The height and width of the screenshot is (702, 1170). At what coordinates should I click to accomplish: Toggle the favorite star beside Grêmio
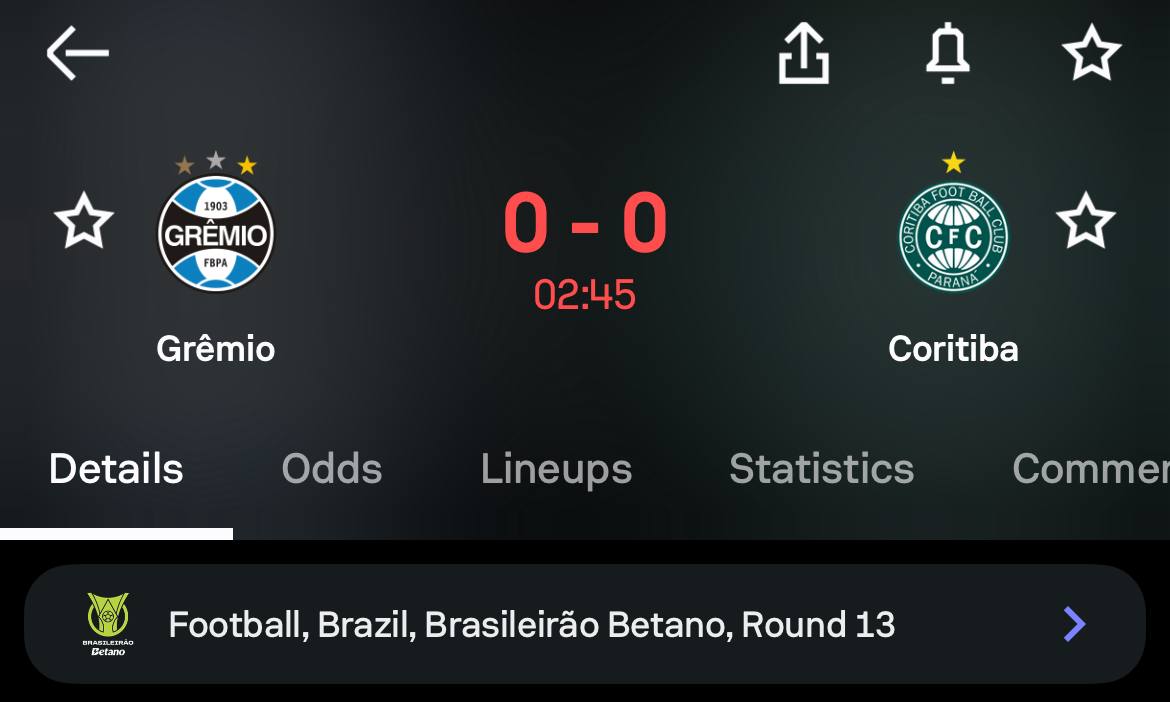[x=83, y=222]
